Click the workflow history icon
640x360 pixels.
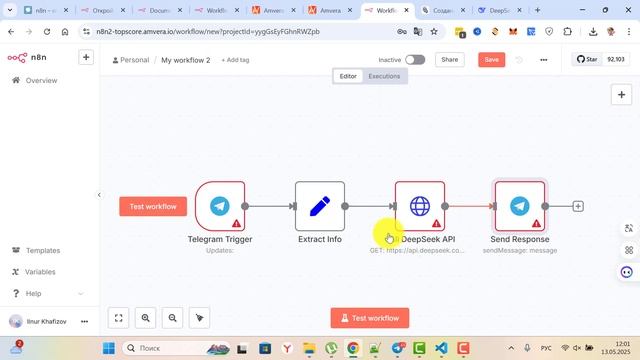[x=519, y=60]
